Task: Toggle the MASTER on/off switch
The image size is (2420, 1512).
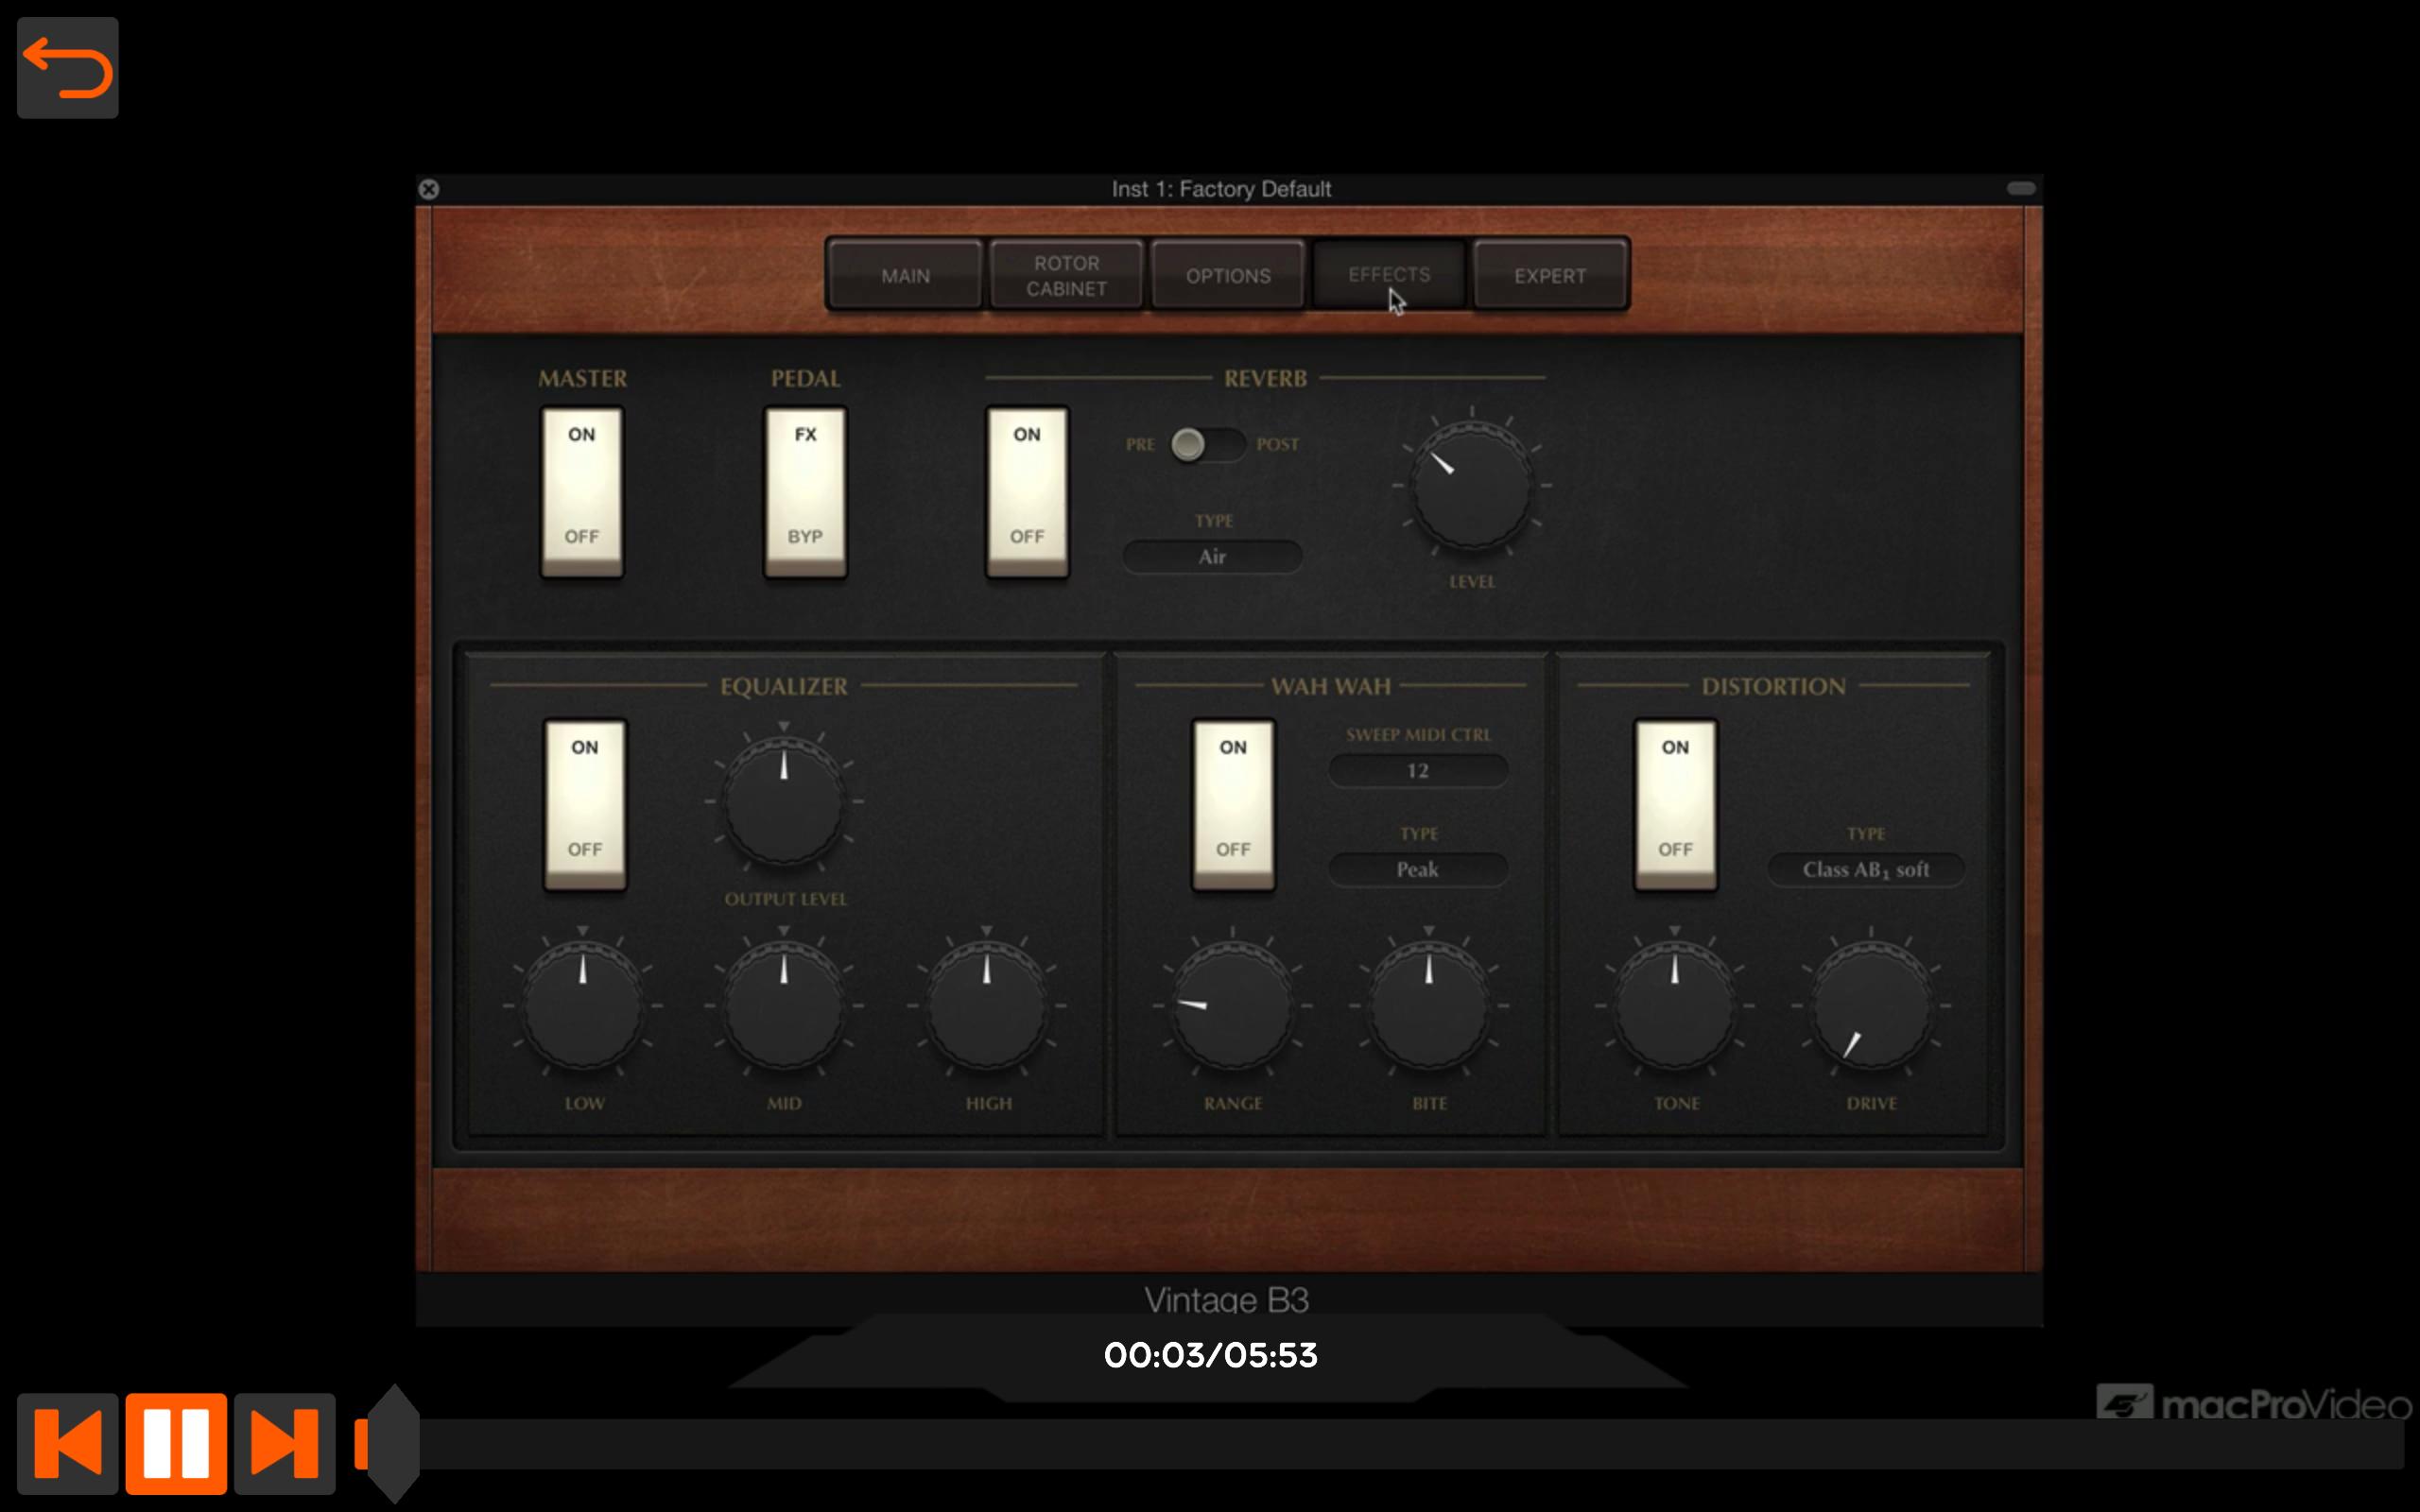Action: click(x=582, y=491)
